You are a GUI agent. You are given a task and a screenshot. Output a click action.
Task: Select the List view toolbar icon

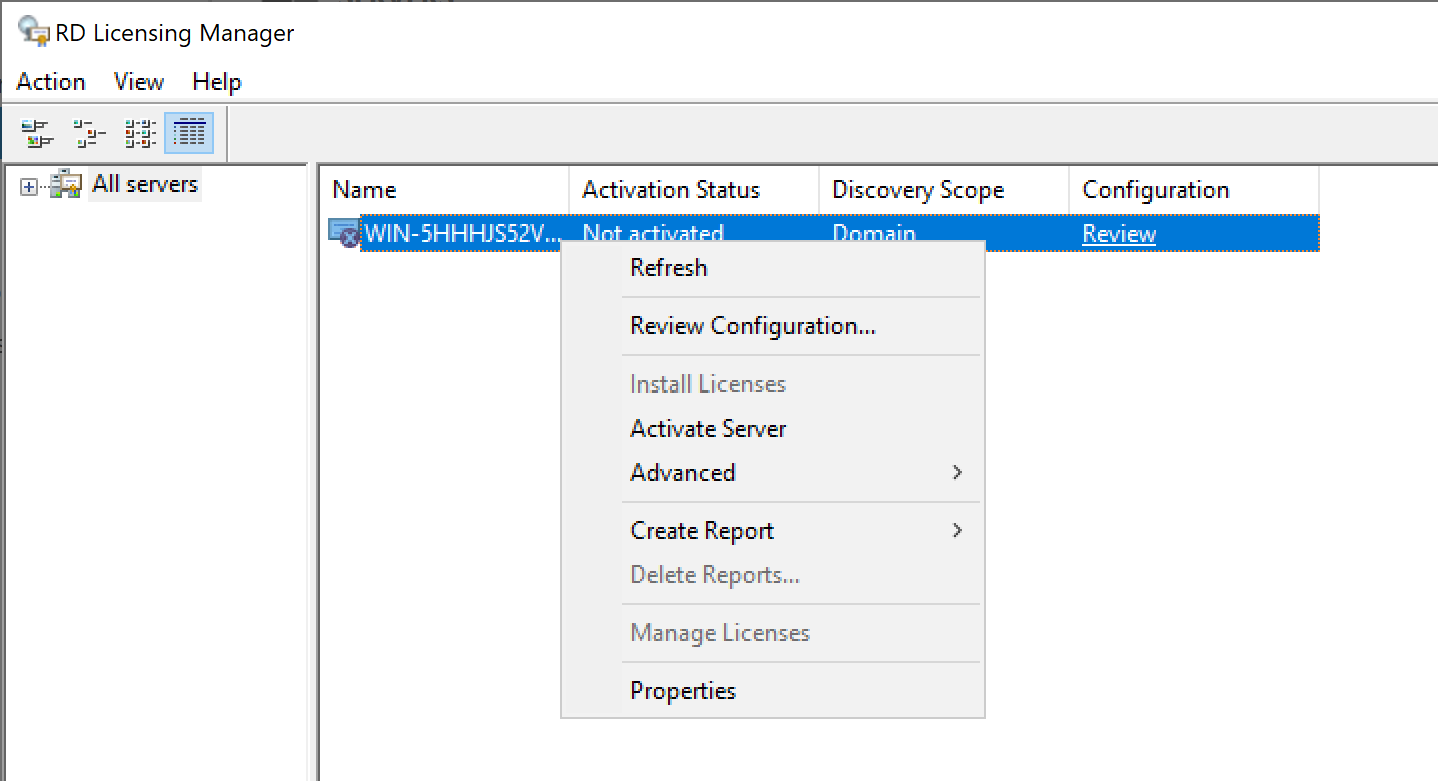coord(140,132)
